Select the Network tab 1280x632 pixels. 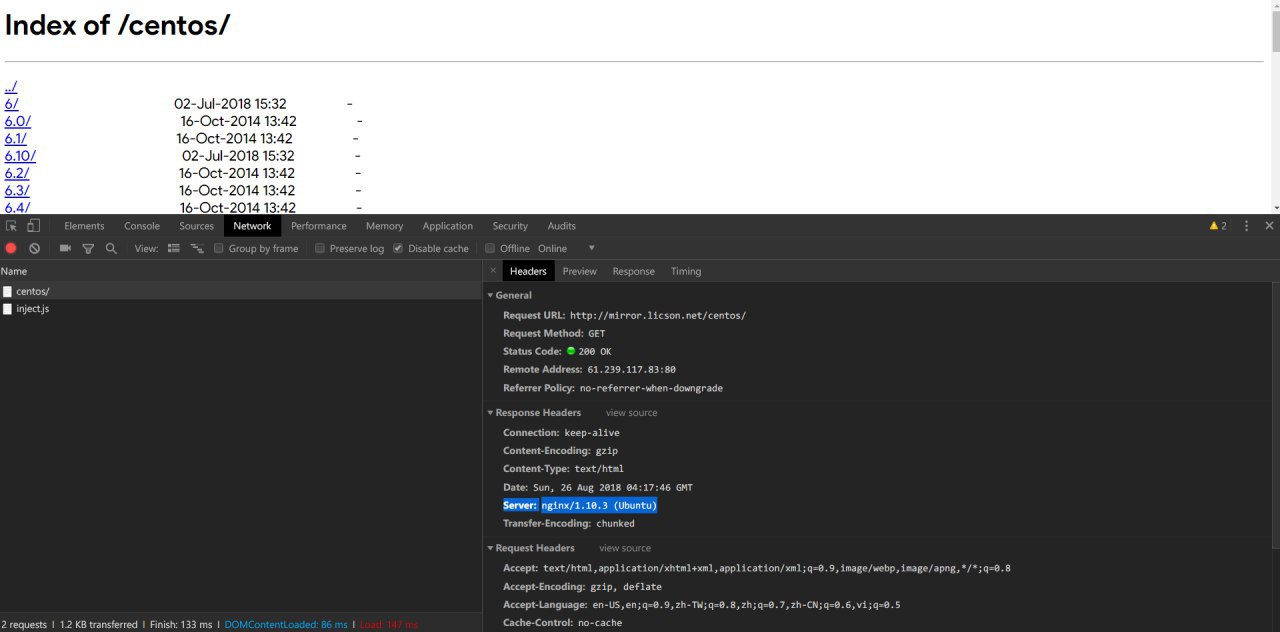click(252, 226)
